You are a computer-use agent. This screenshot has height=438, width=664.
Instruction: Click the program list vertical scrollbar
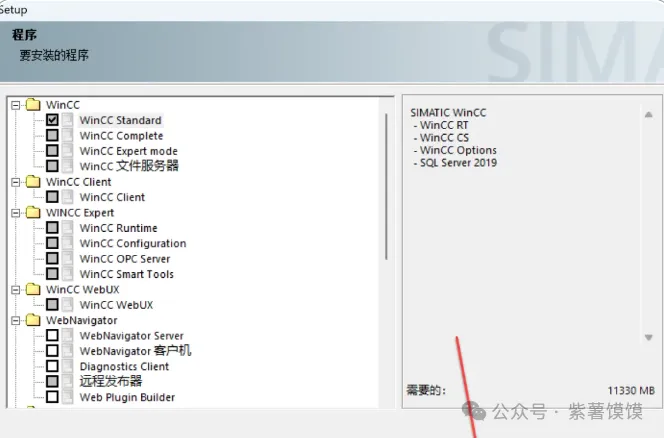click(386, 190)
